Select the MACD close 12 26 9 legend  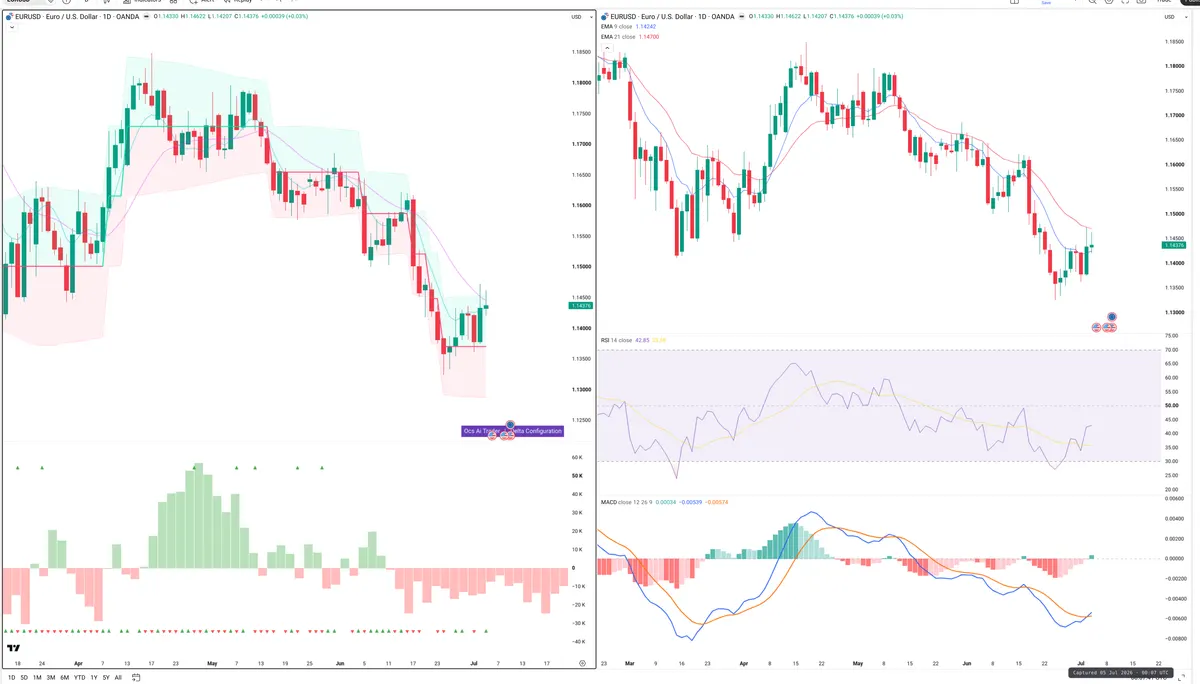click(664, 501)
